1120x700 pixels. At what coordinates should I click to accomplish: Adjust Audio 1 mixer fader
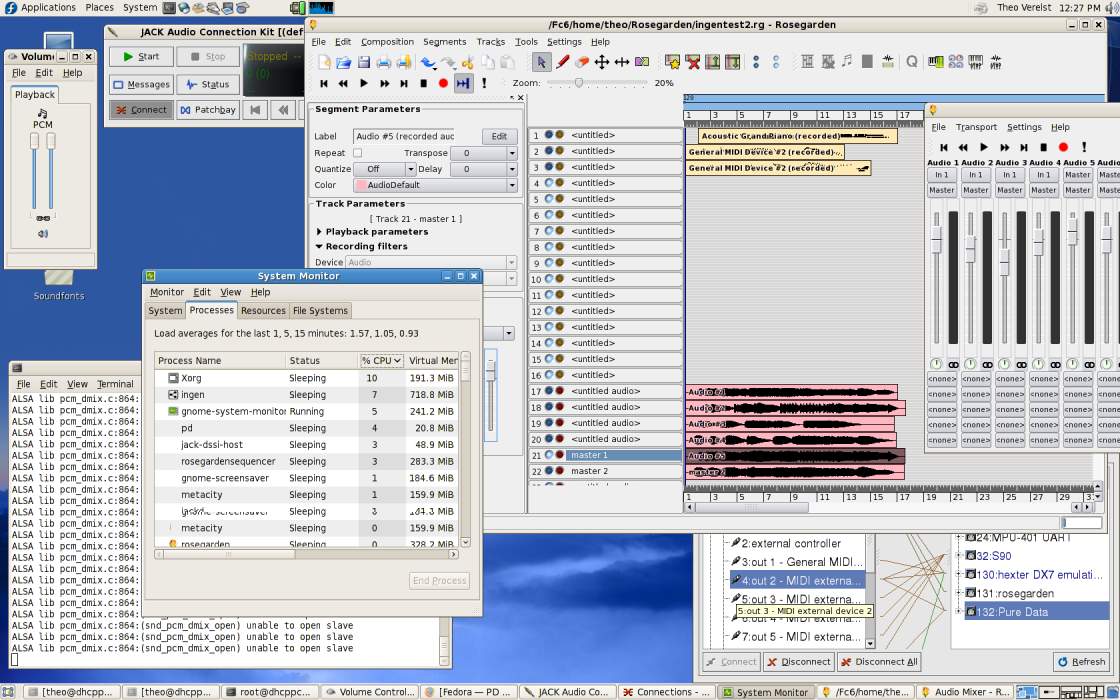(936, 238)
